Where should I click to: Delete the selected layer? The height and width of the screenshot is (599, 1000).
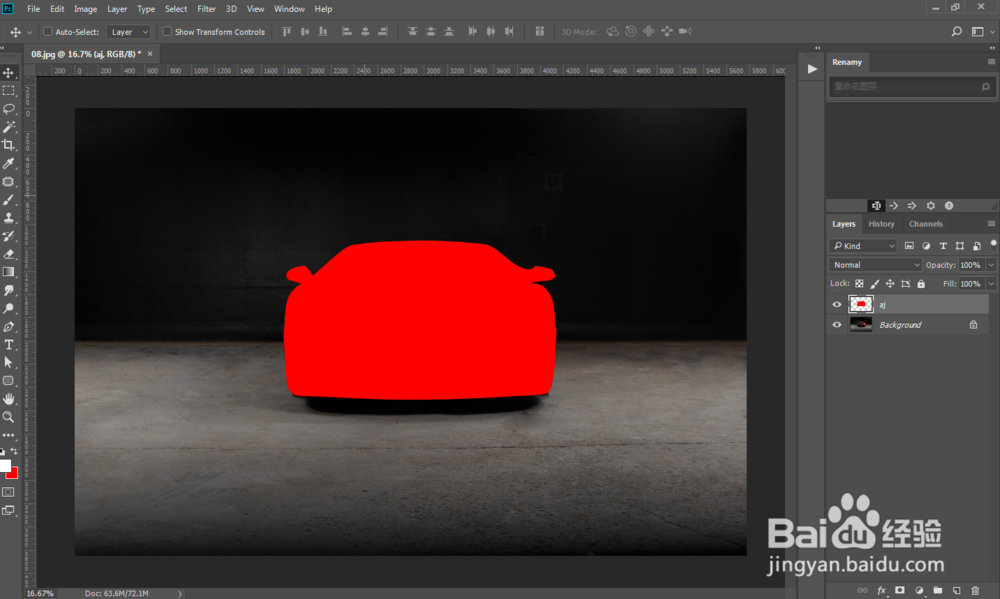975,591
